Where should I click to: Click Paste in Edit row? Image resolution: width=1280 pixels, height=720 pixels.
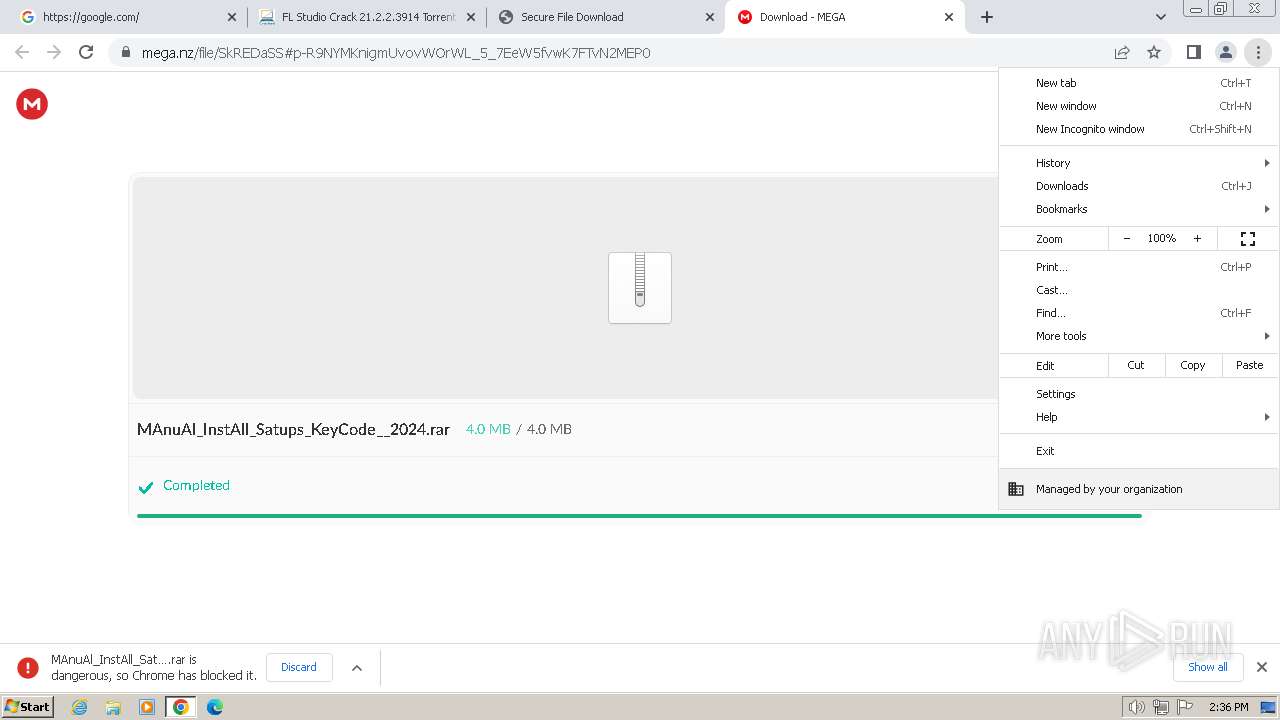pos(1250,365)
